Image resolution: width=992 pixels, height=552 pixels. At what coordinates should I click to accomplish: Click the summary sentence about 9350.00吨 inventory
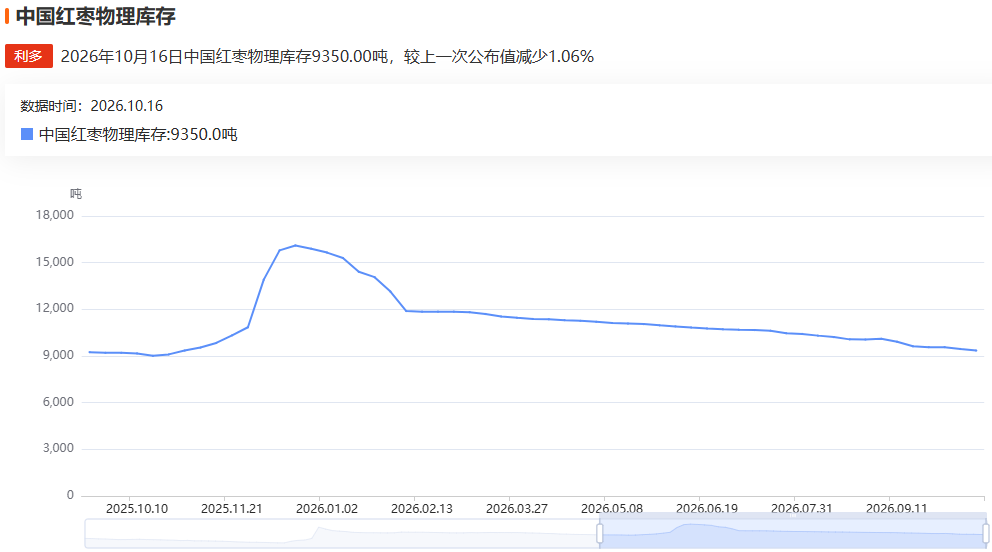click(x=327, y=56)
